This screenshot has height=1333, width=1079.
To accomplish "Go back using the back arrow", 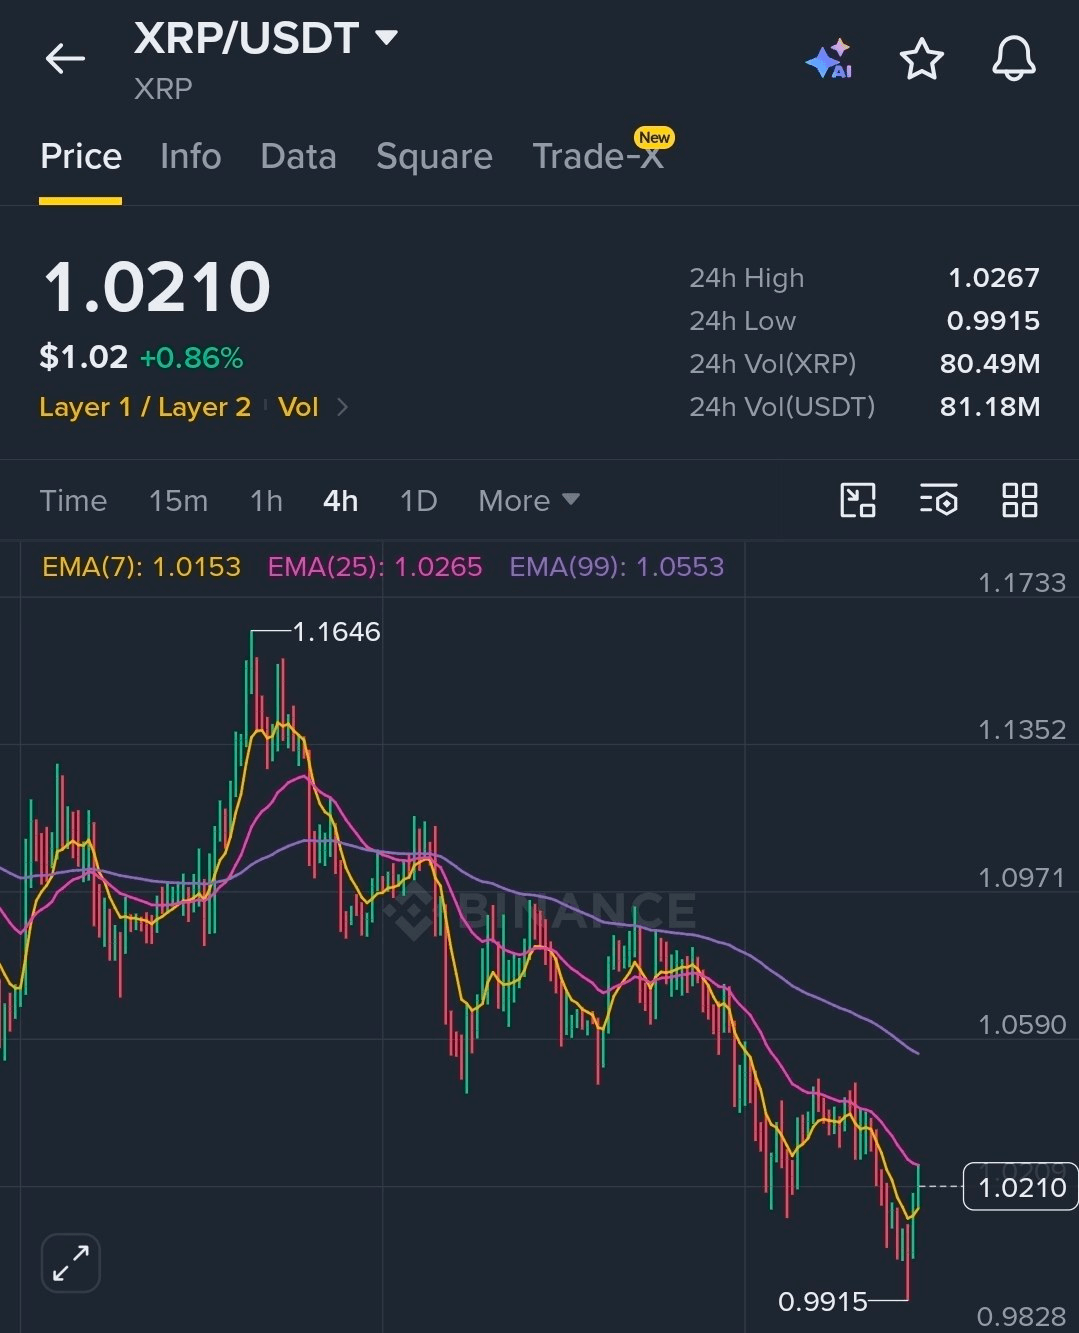I will point(65,59).
